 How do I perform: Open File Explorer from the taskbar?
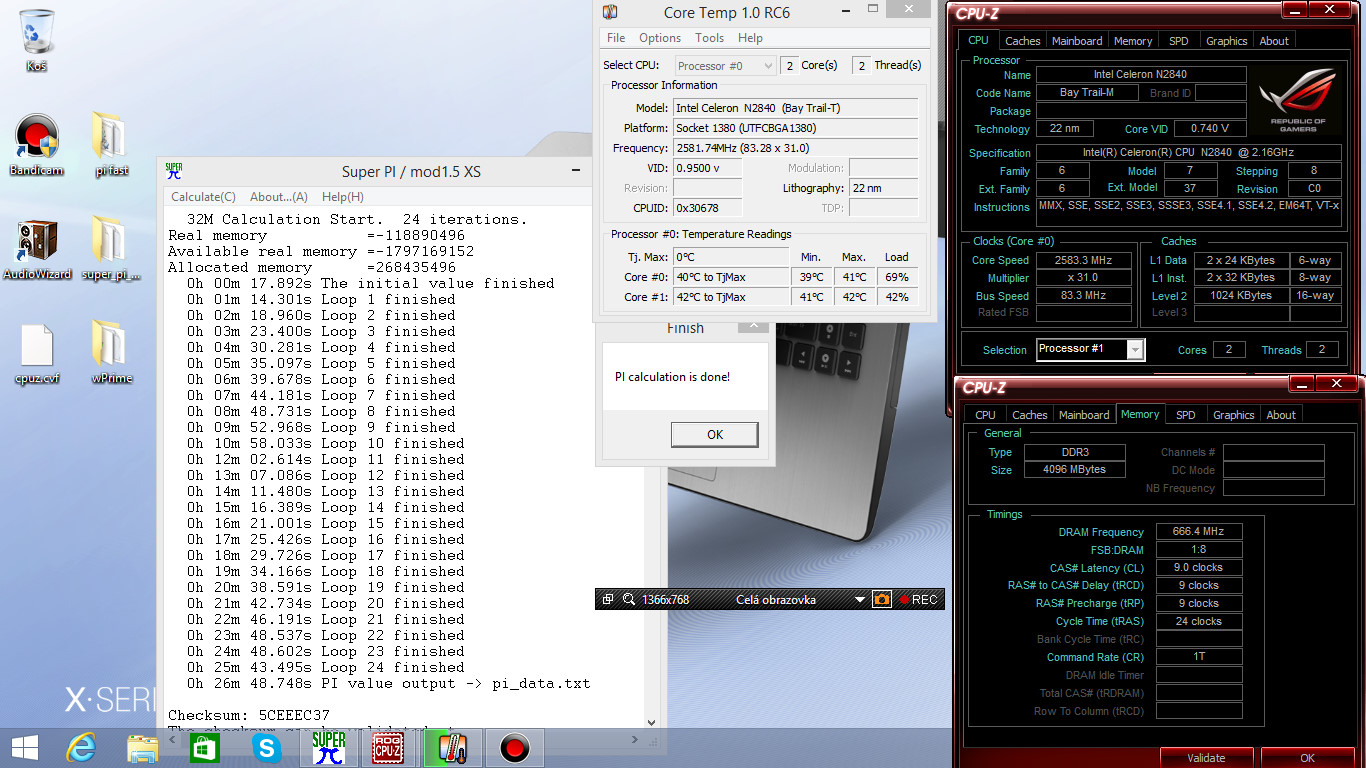(x=142, y=747)
